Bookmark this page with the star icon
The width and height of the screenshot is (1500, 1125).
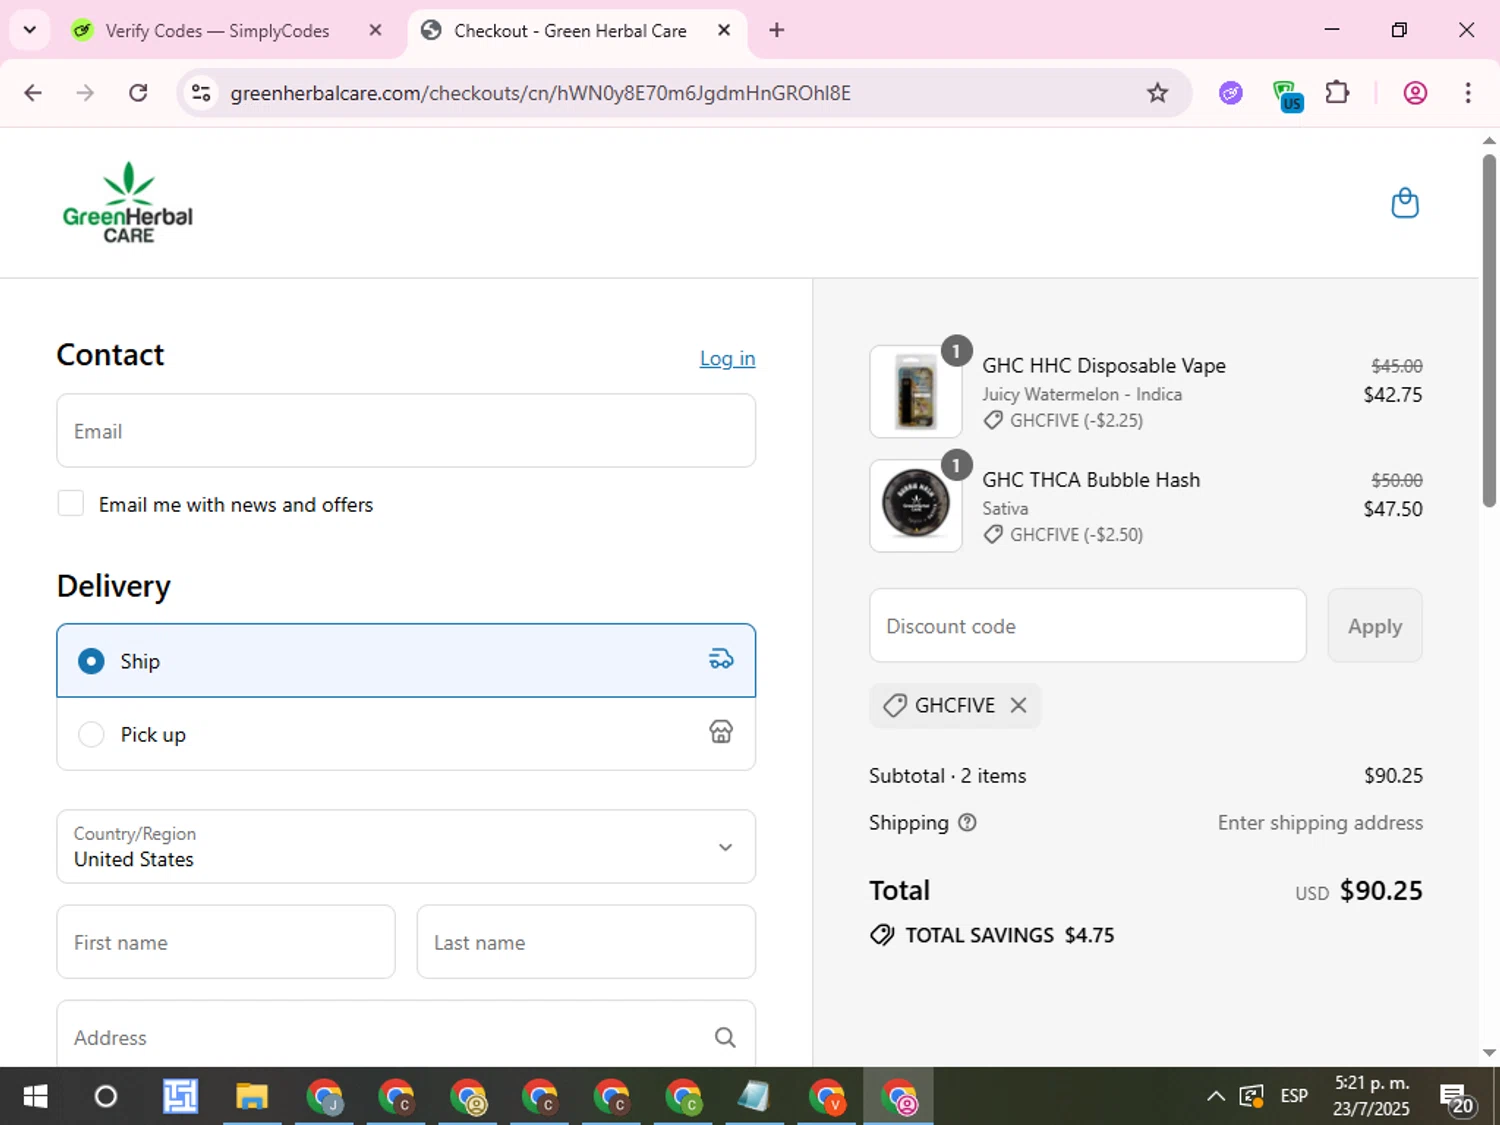tap(1157, 93)
